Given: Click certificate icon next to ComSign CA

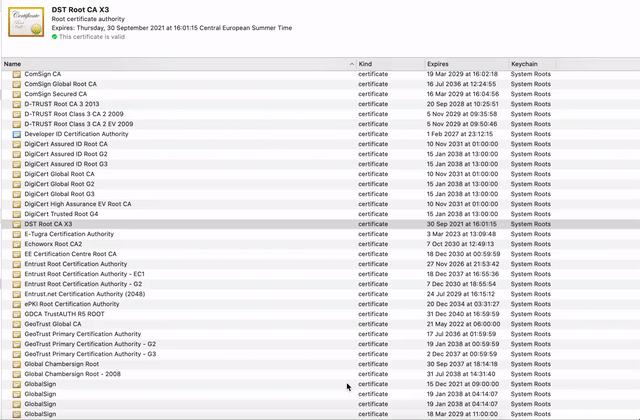Looking at the screenshot, I should click(16, 74).
